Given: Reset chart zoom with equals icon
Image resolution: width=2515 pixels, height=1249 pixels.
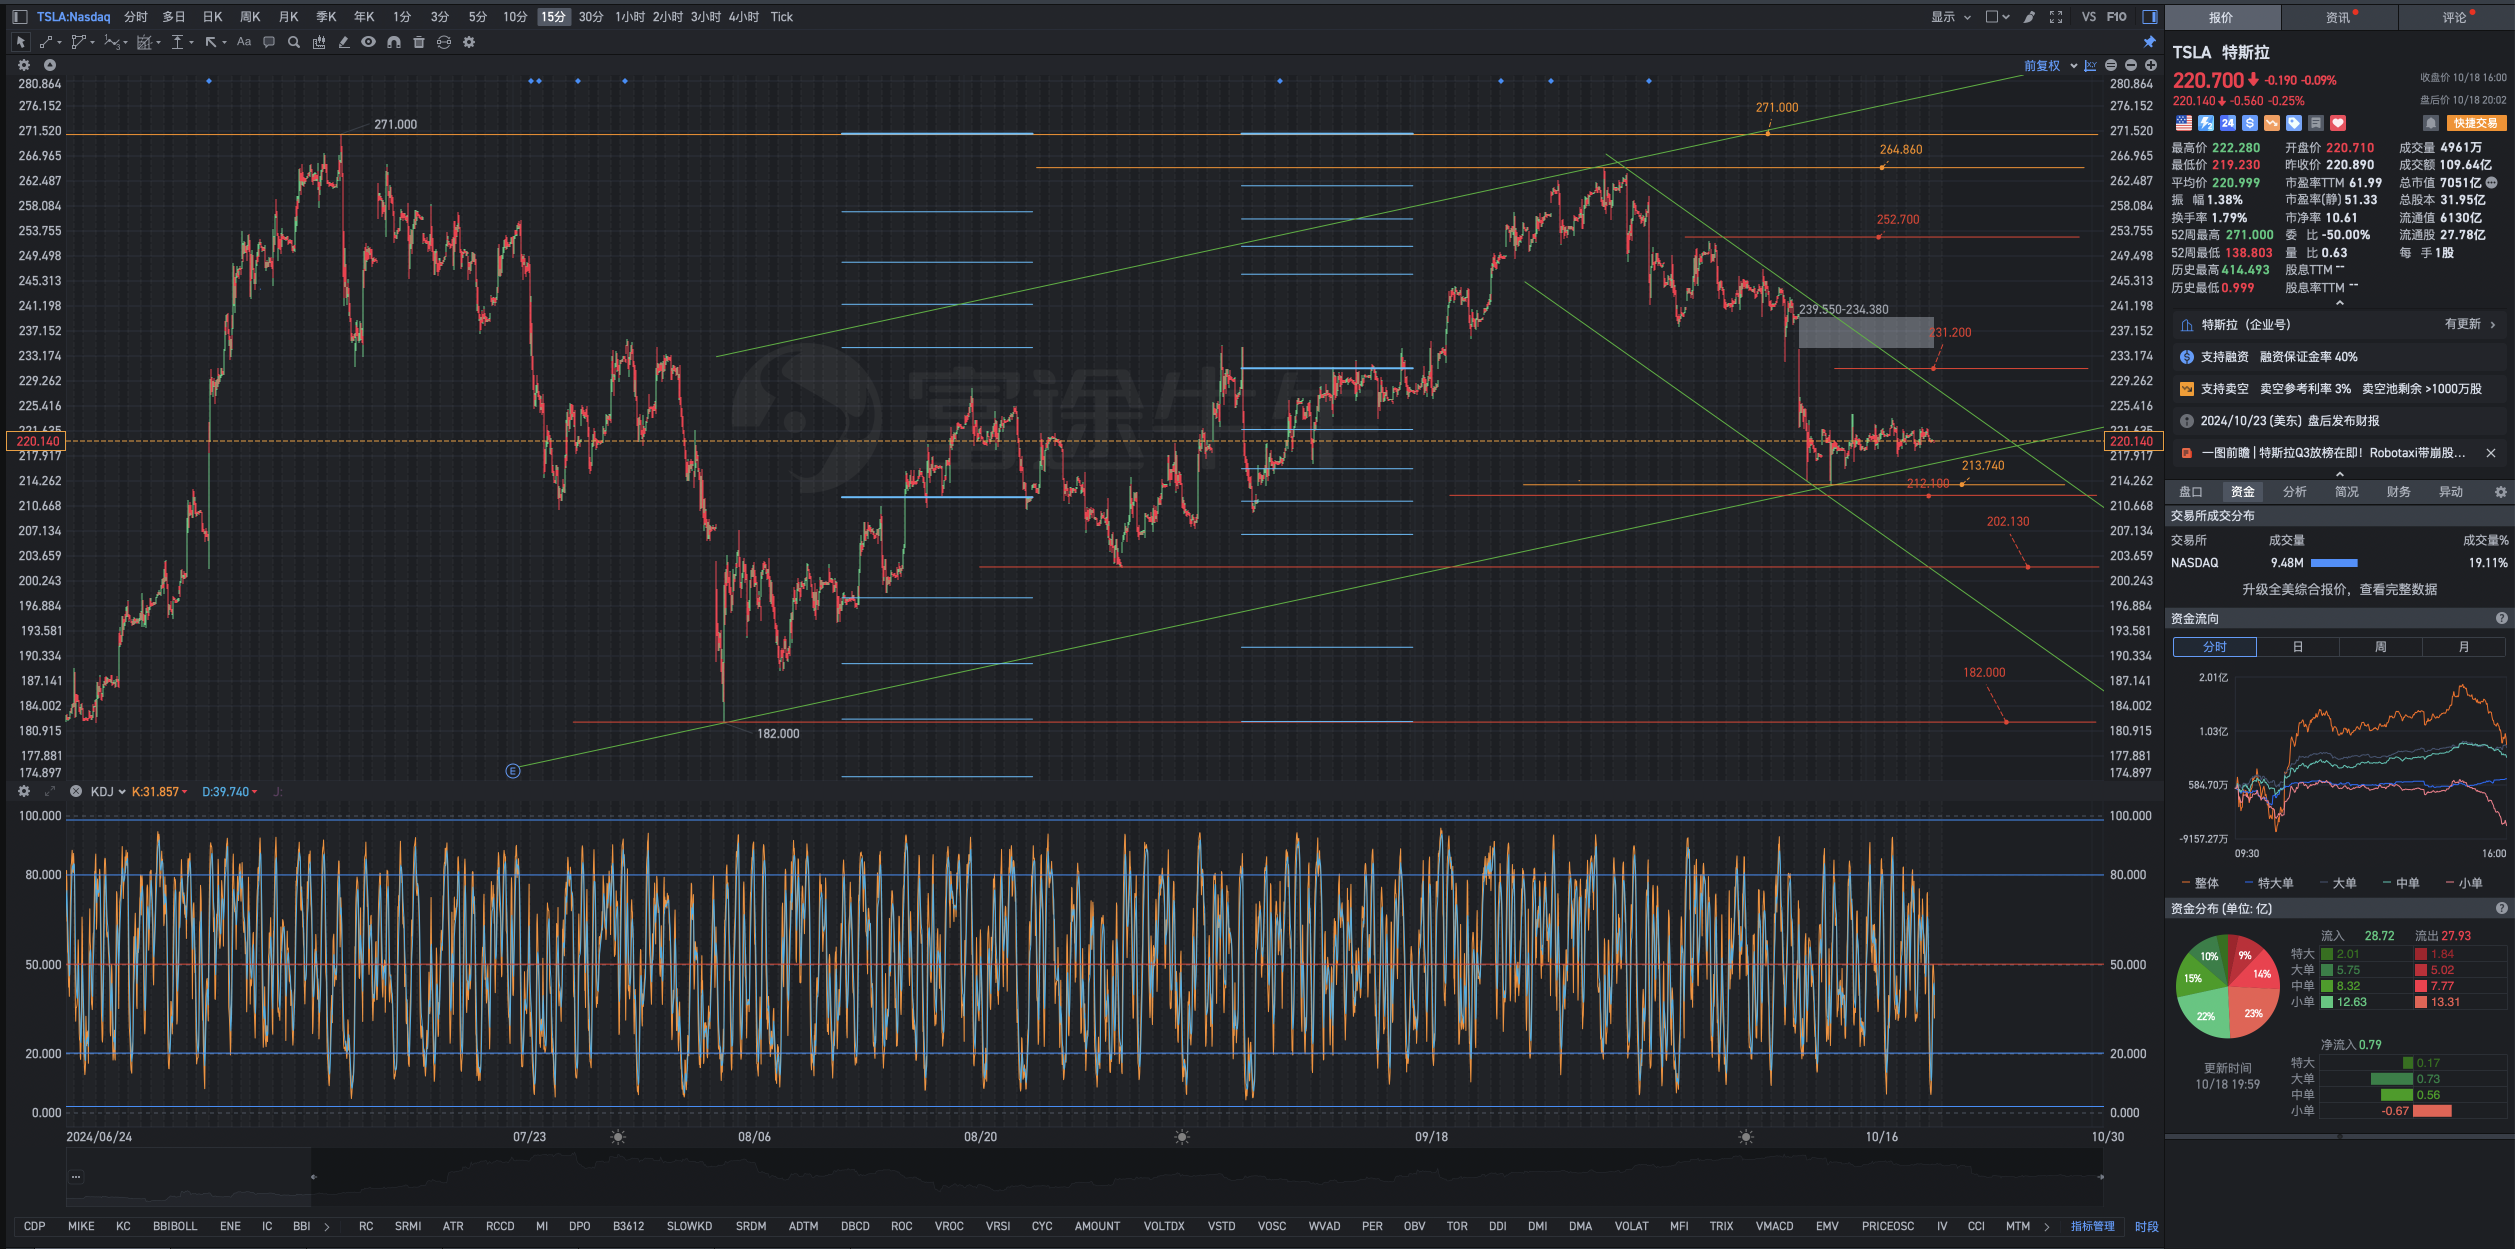Looking at the screenshot, I should coord(2111,65).
